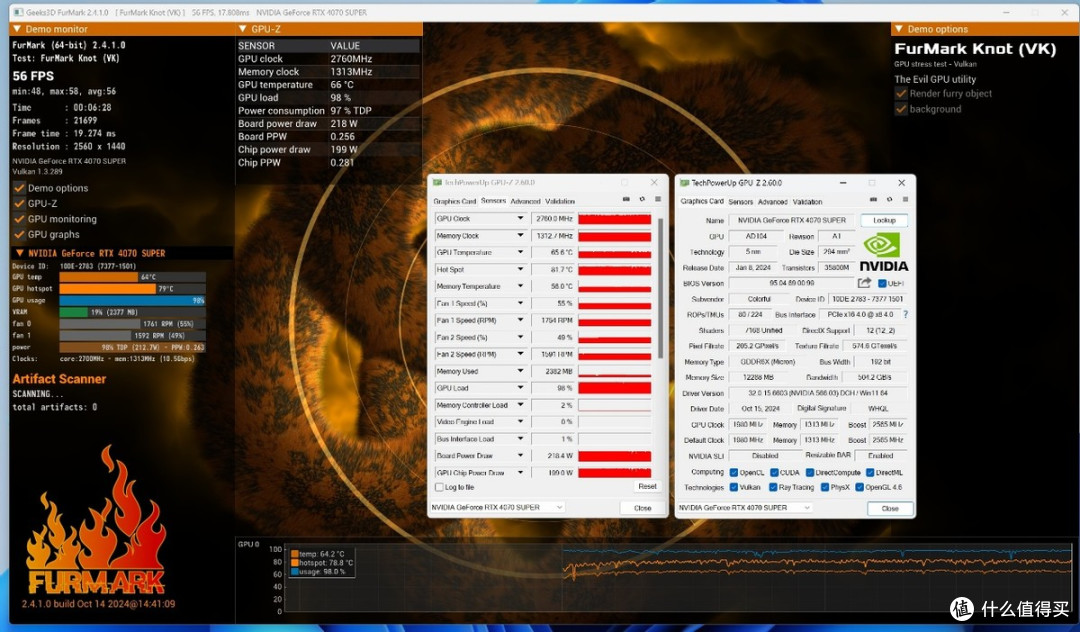Open the Memory Used sensor dropdown

click(521, 371)
